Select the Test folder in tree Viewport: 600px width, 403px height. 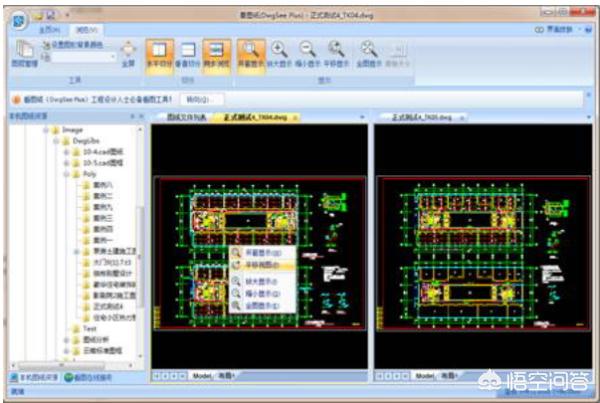click(x=90, y=329)
